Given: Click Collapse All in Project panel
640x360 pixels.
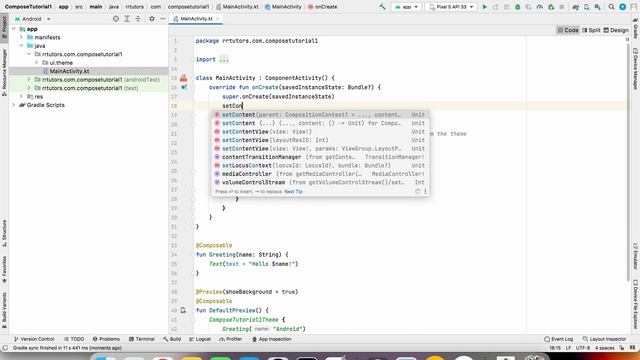Looking at the screenshot, I should pyautogui.click(x=138, y=19).
